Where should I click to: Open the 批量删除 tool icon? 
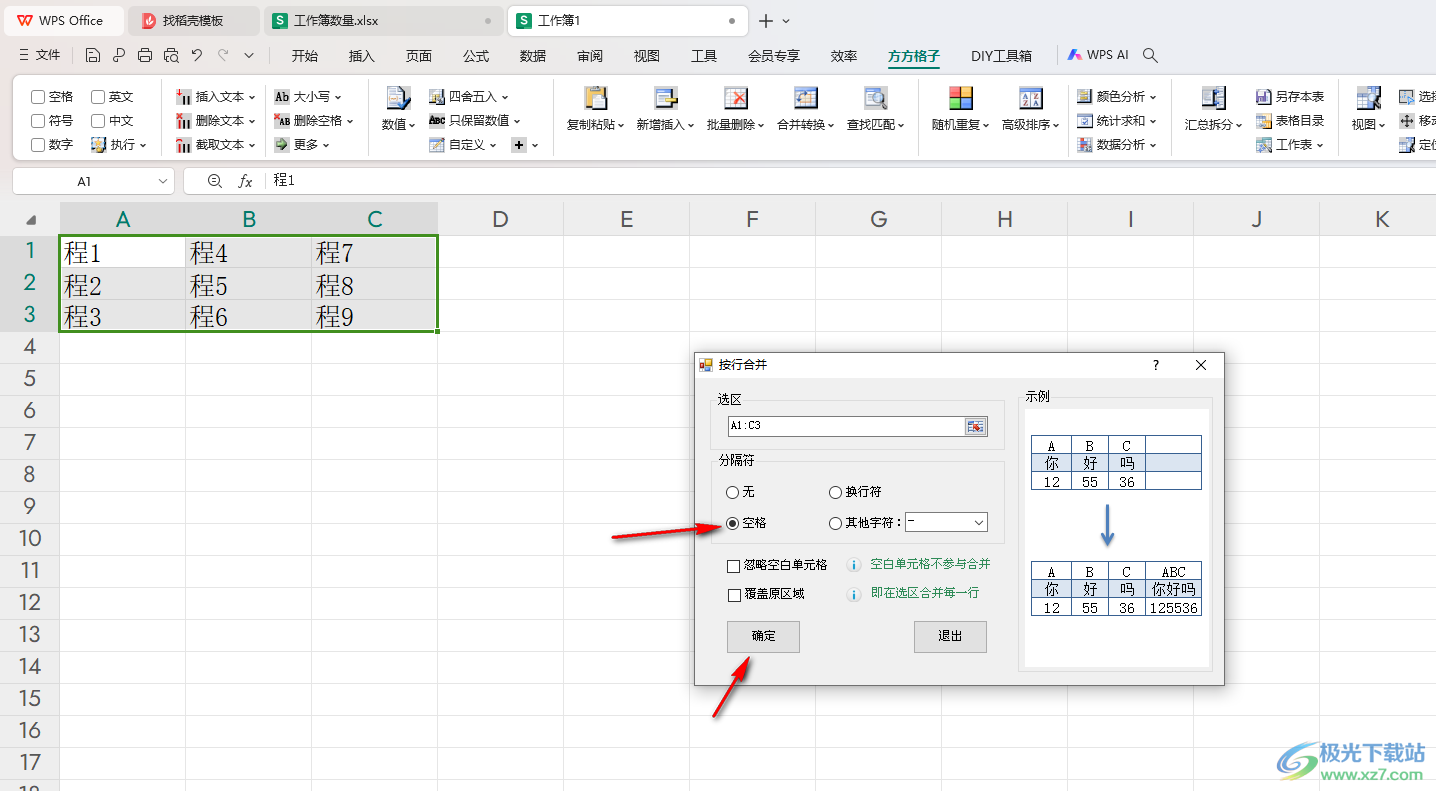click(736, 98)
